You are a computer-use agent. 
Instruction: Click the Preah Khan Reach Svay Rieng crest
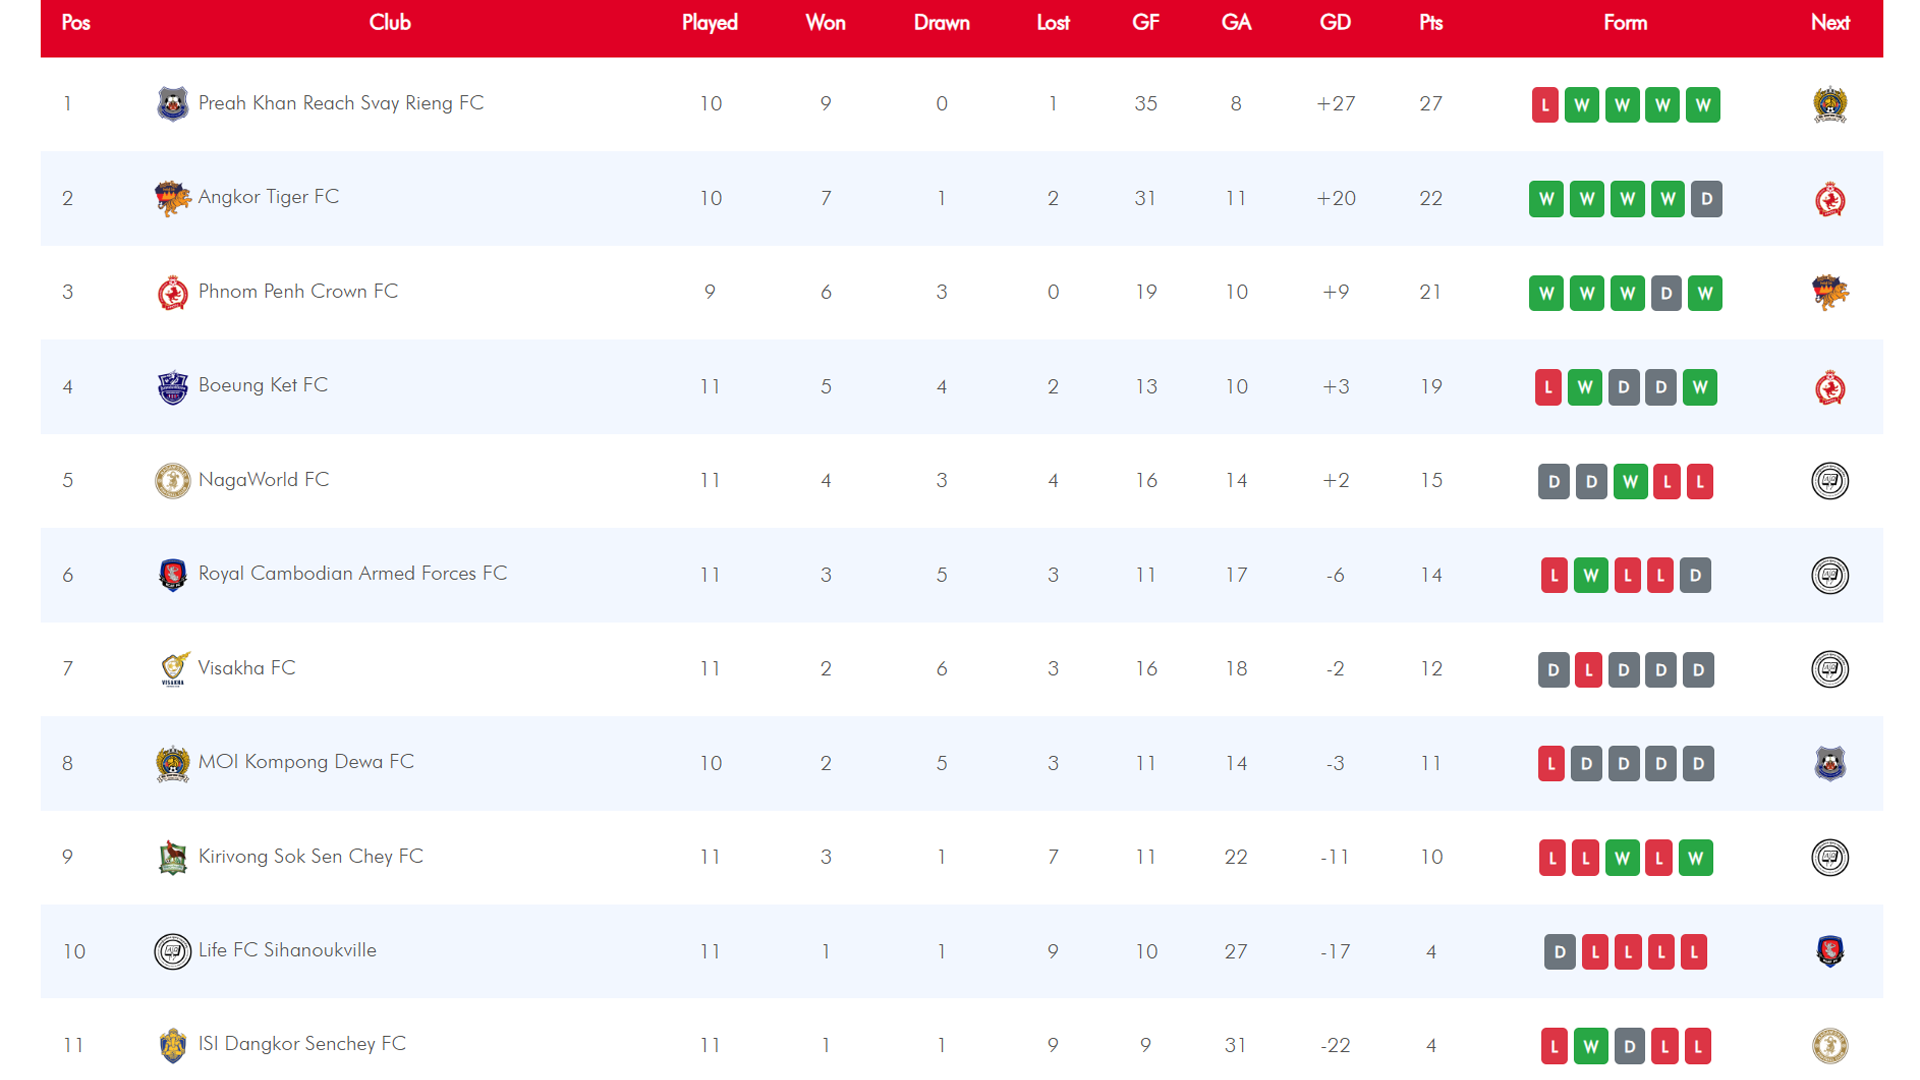coord(172,104)
